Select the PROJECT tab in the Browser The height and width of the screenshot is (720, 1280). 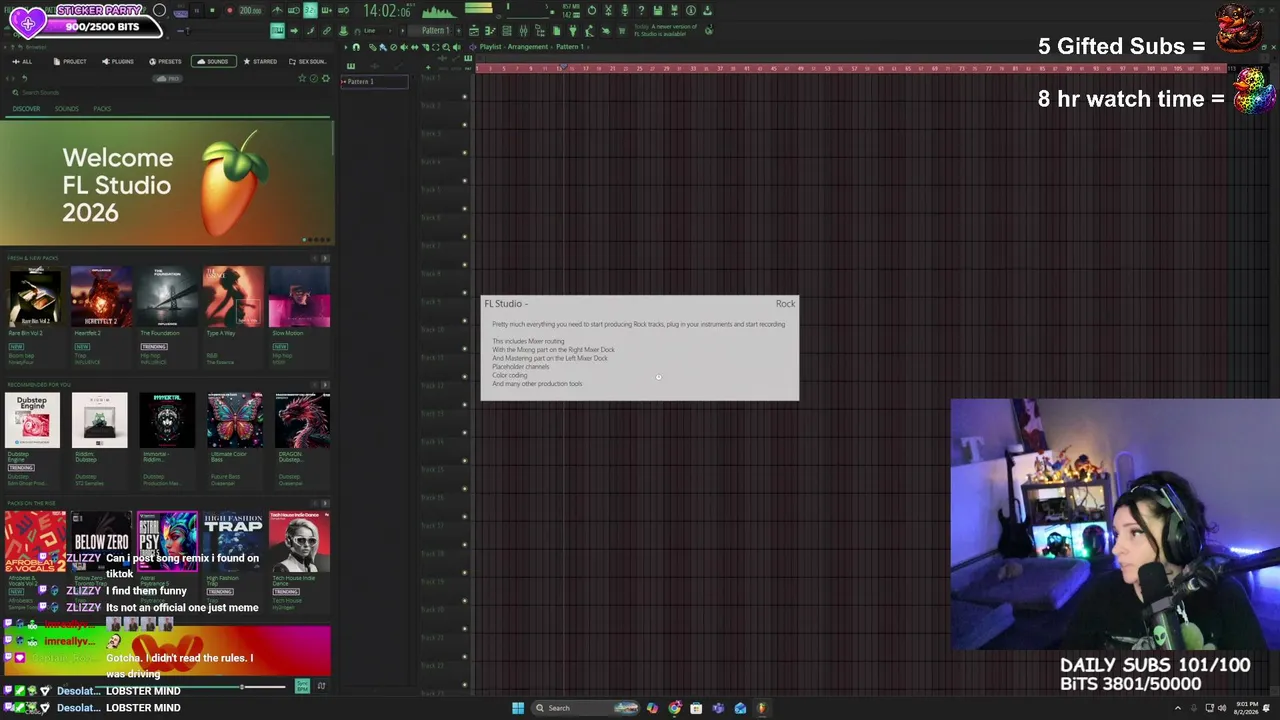(70, 62)
